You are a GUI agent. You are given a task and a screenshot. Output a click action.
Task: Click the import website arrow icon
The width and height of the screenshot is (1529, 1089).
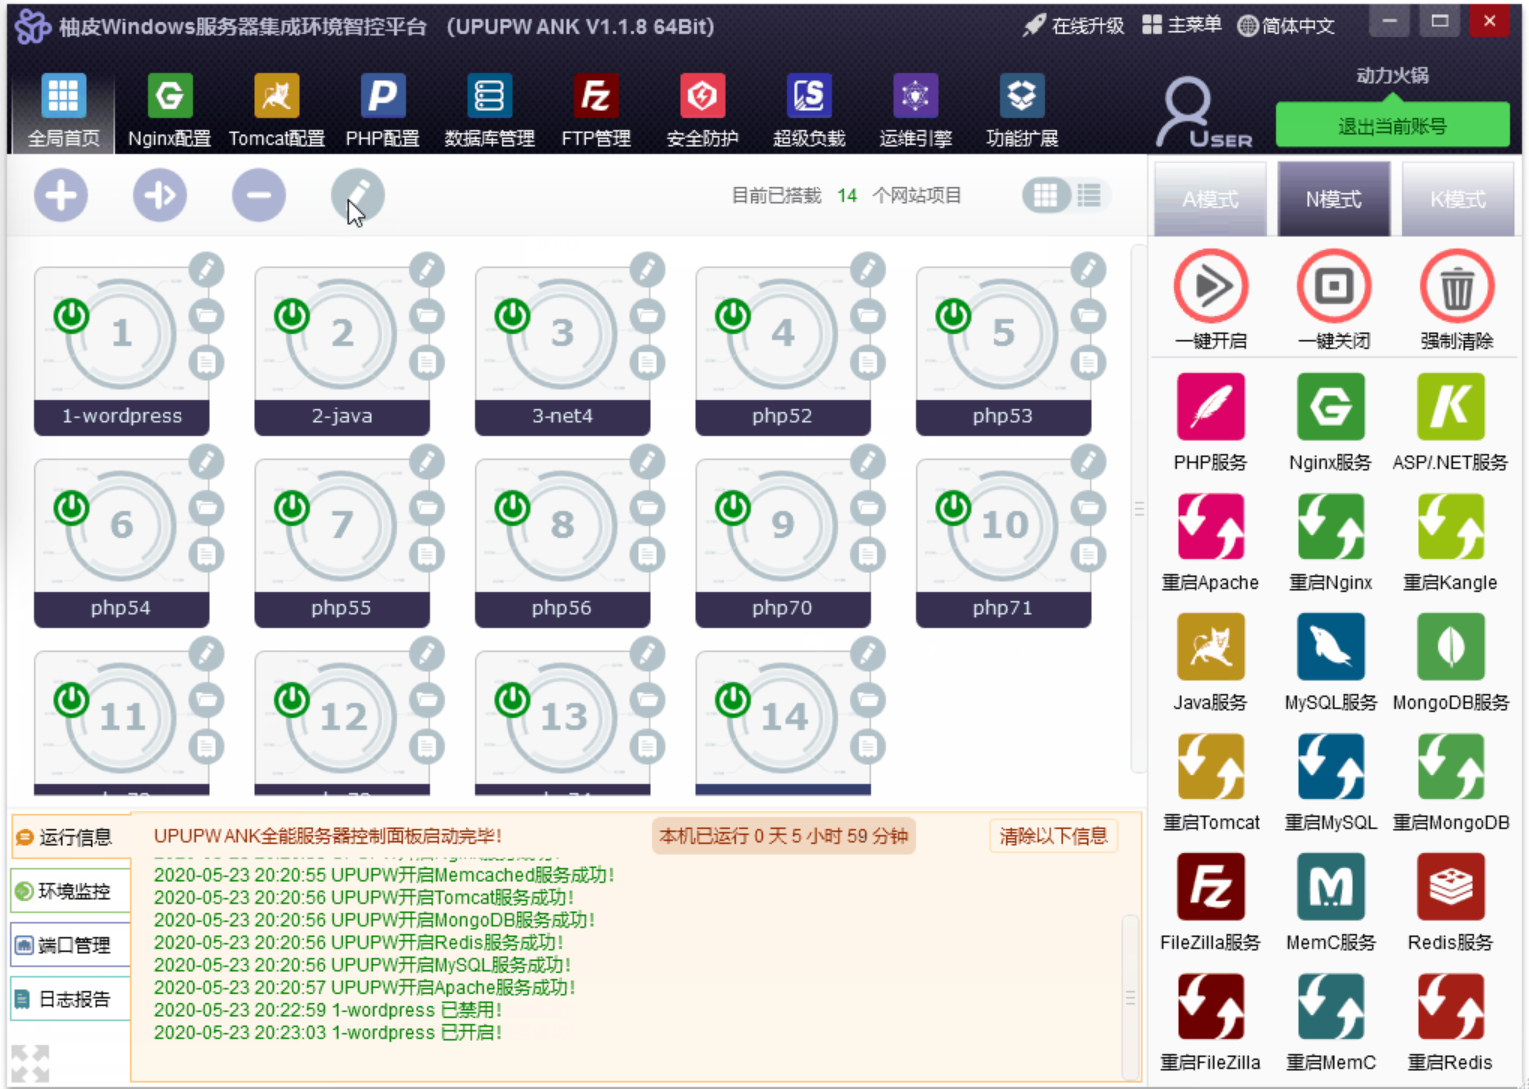pyautogui.click(x=160, y=195)
